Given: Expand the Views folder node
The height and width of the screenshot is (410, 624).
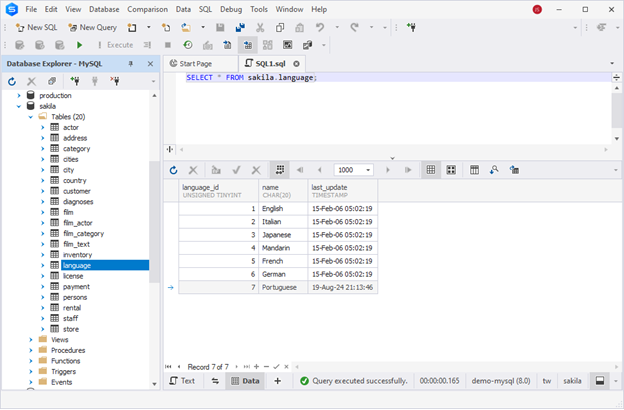Looking at the screenshot, I should 29,339.
